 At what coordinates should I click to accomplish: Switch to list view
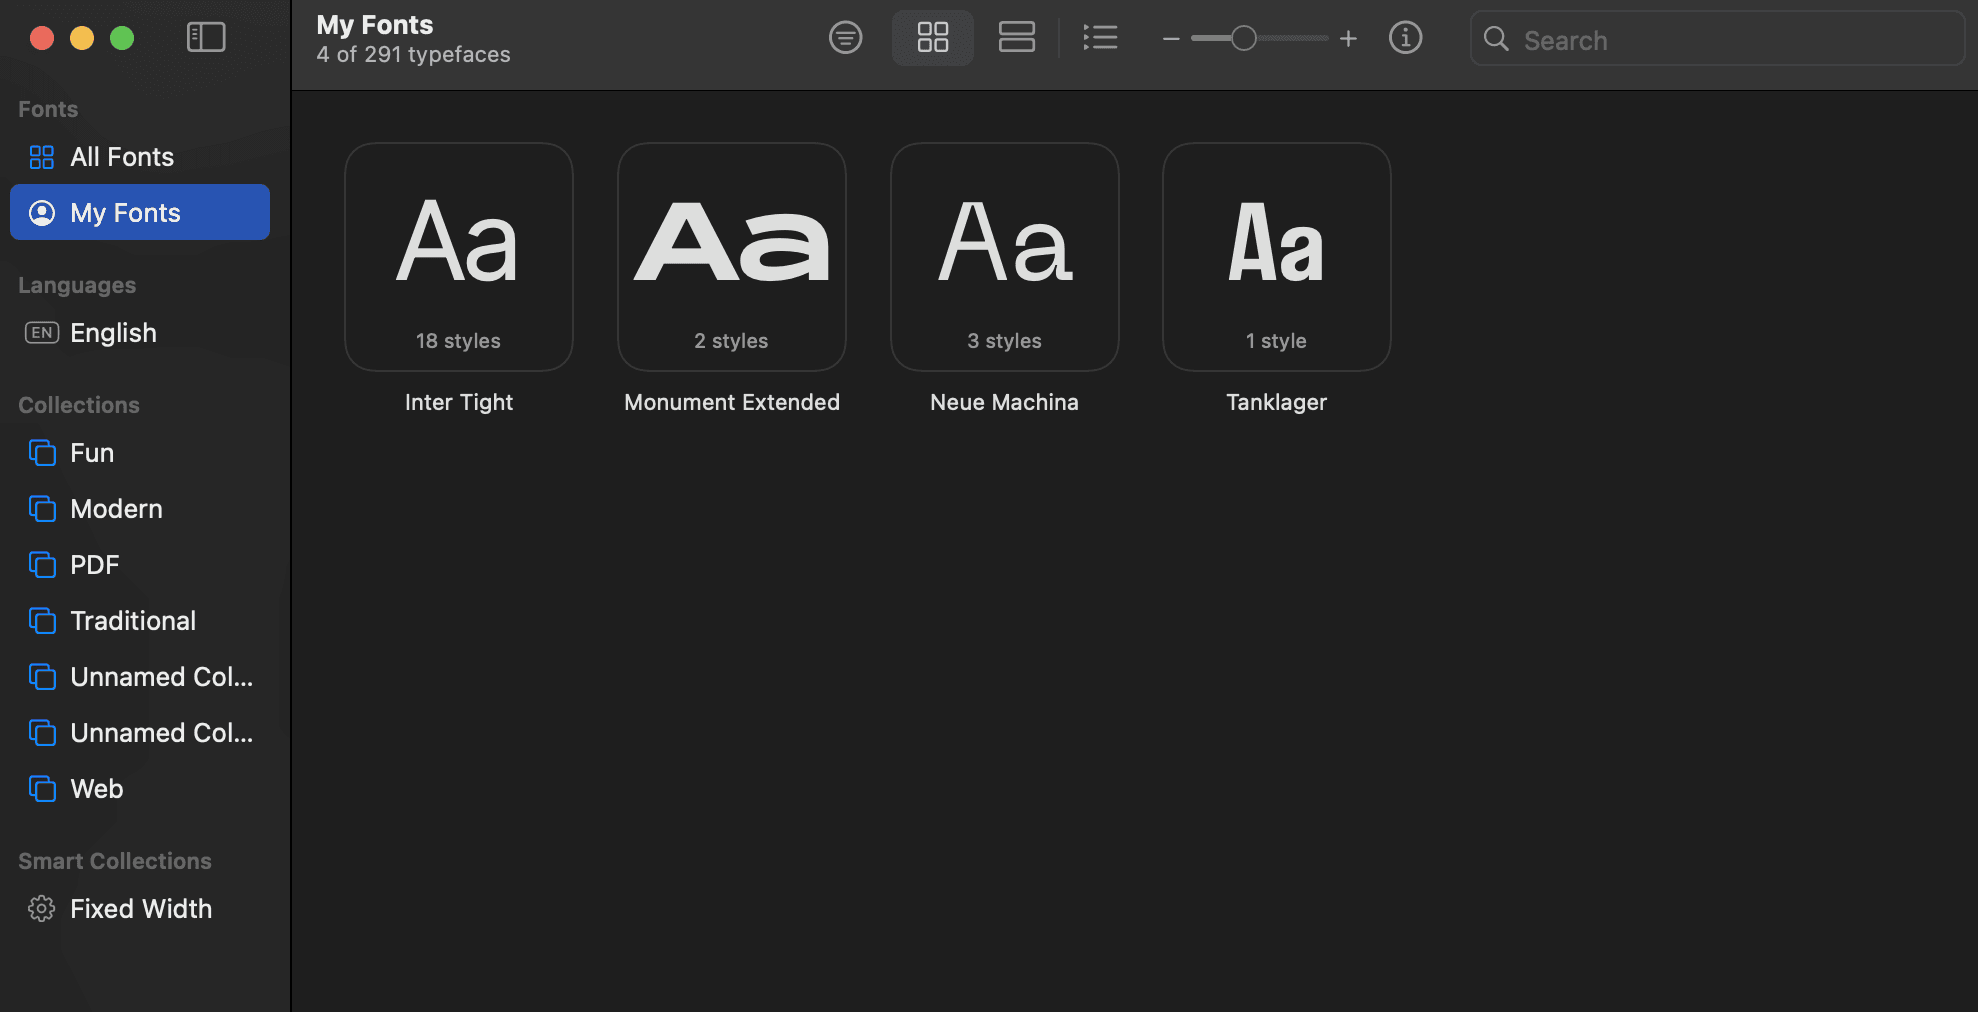coord(1100,38)
